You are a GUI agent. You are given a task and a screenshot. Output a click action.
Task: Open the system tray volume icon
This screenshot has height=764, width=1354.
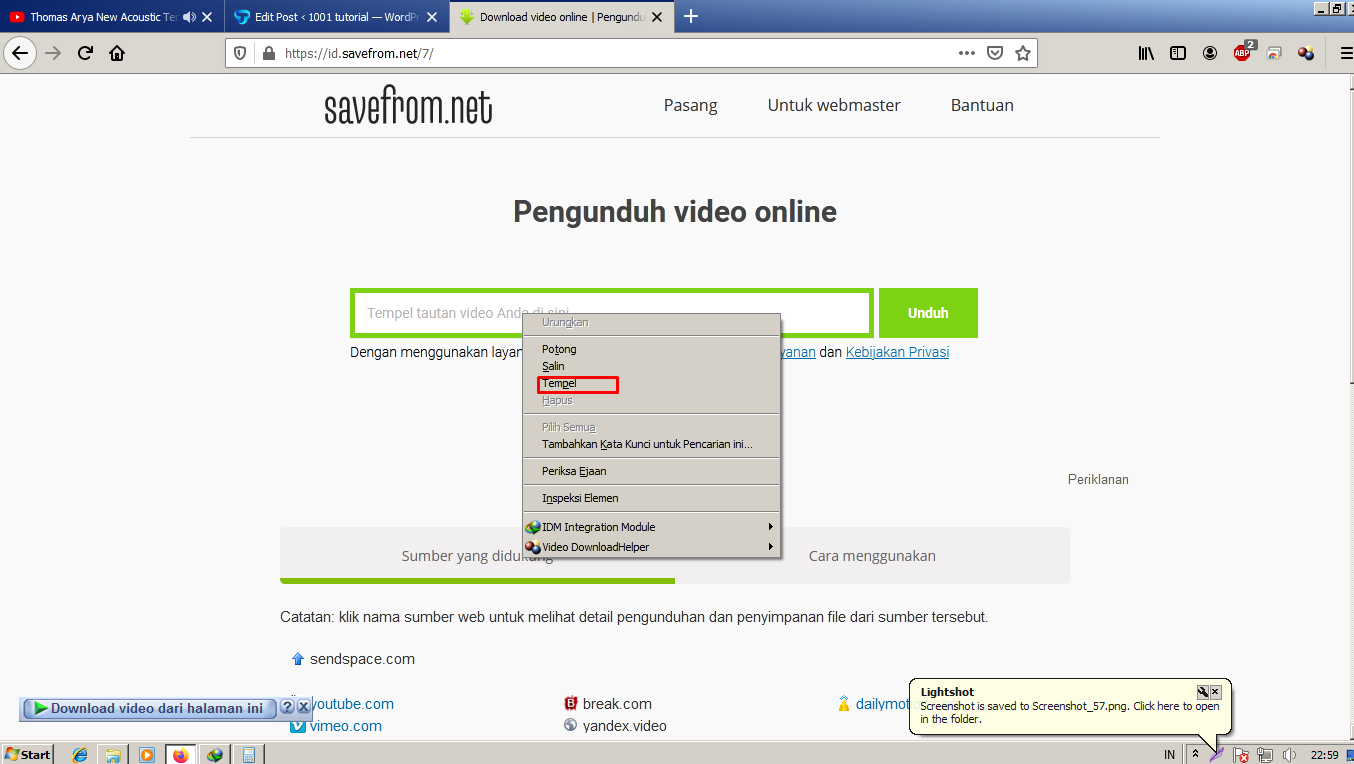tap(1289, 754)
